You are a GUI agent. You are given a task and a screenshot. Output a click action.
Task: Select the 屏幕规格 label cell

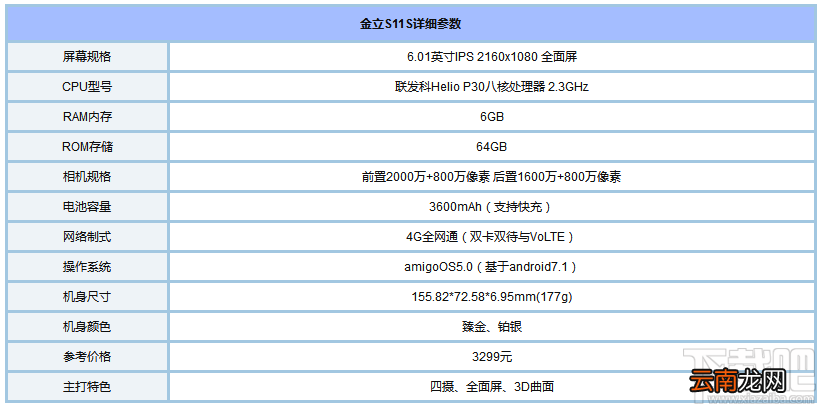[87, 57]
